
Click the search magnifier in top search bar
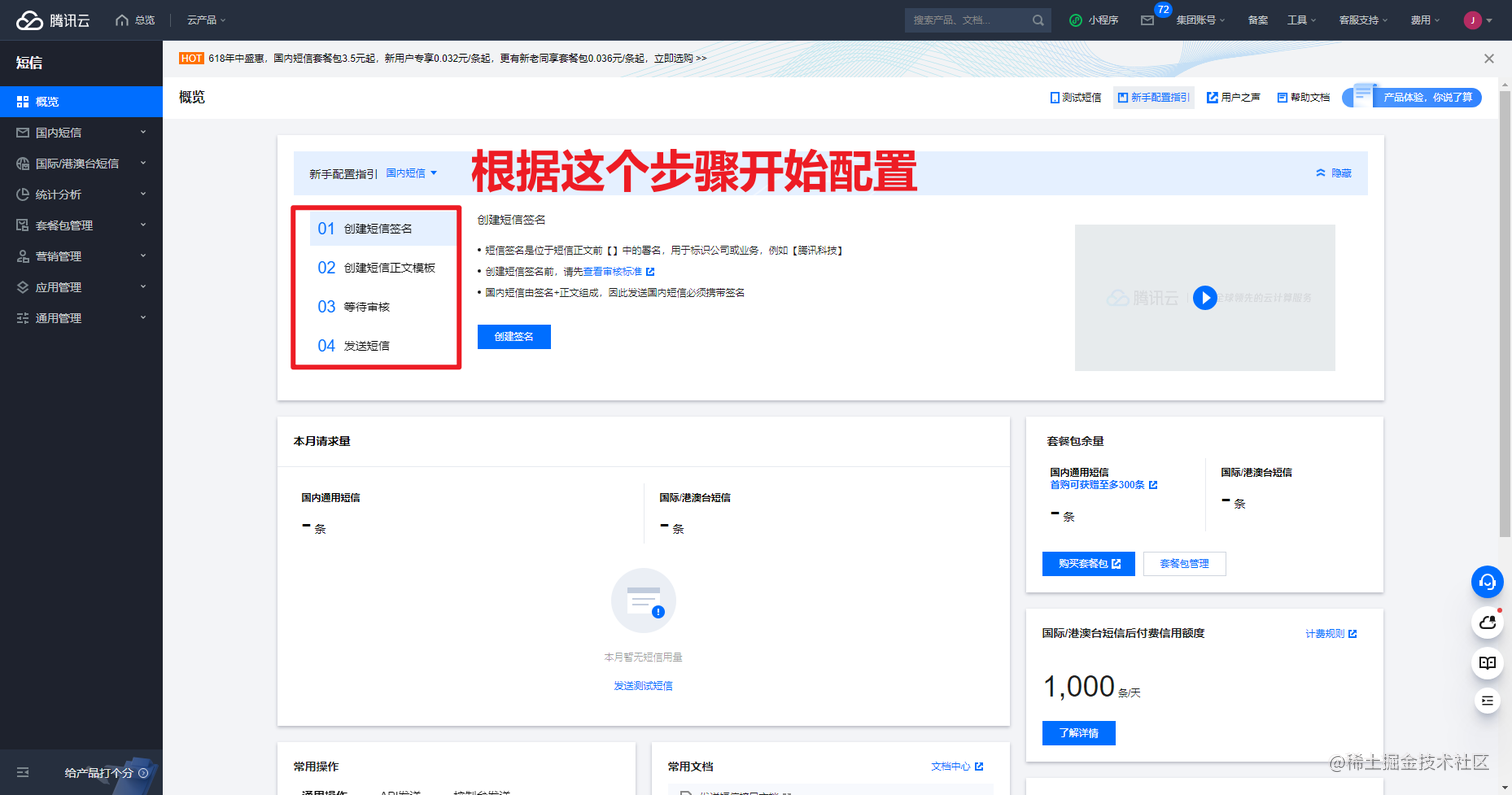[1038, 19]
